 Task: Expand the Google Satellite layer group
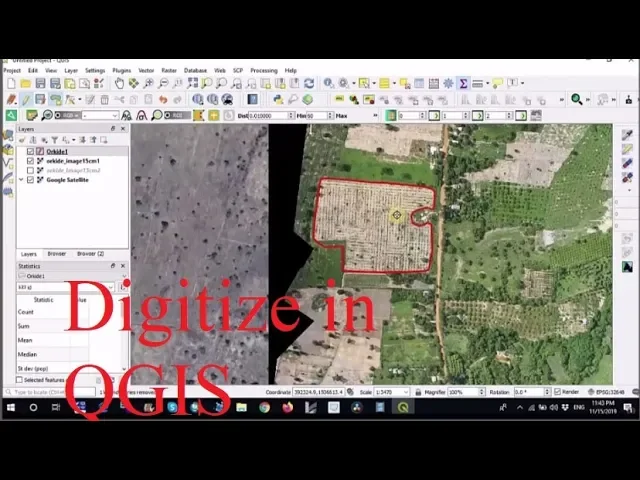pos(21,180)
